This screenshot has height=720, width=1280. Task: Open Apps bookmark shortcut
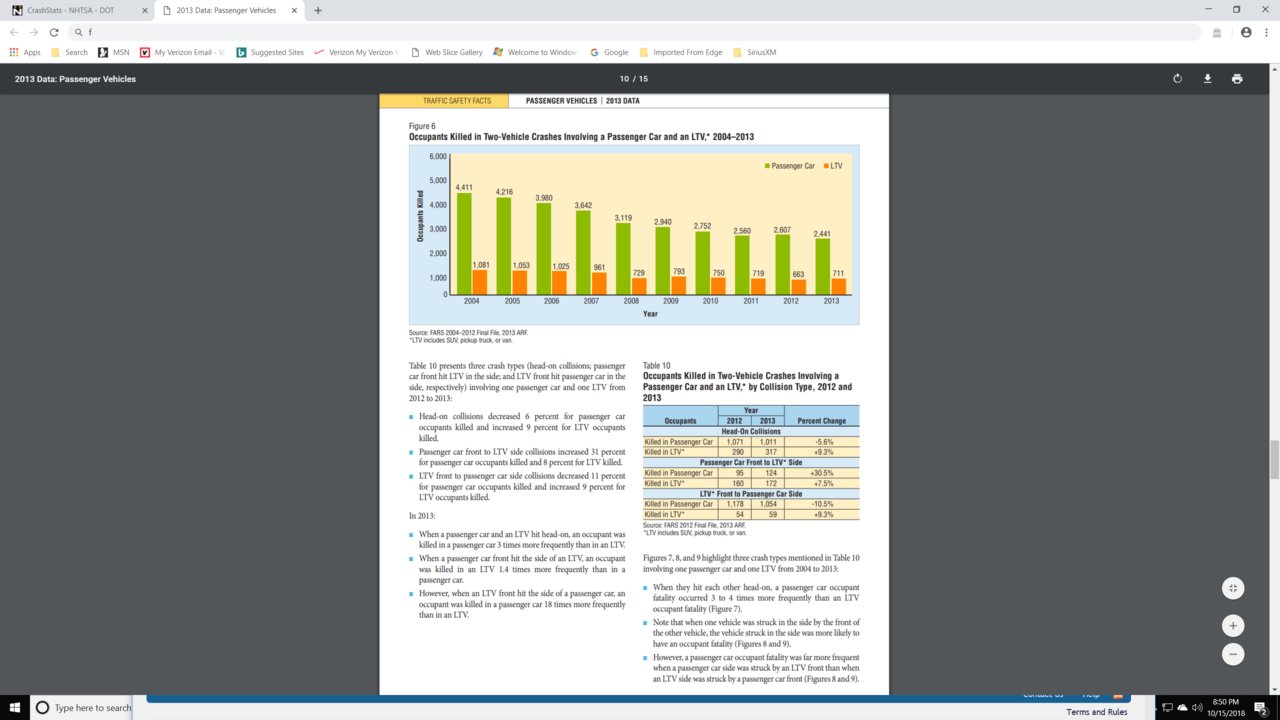click(x=25, y=52)
